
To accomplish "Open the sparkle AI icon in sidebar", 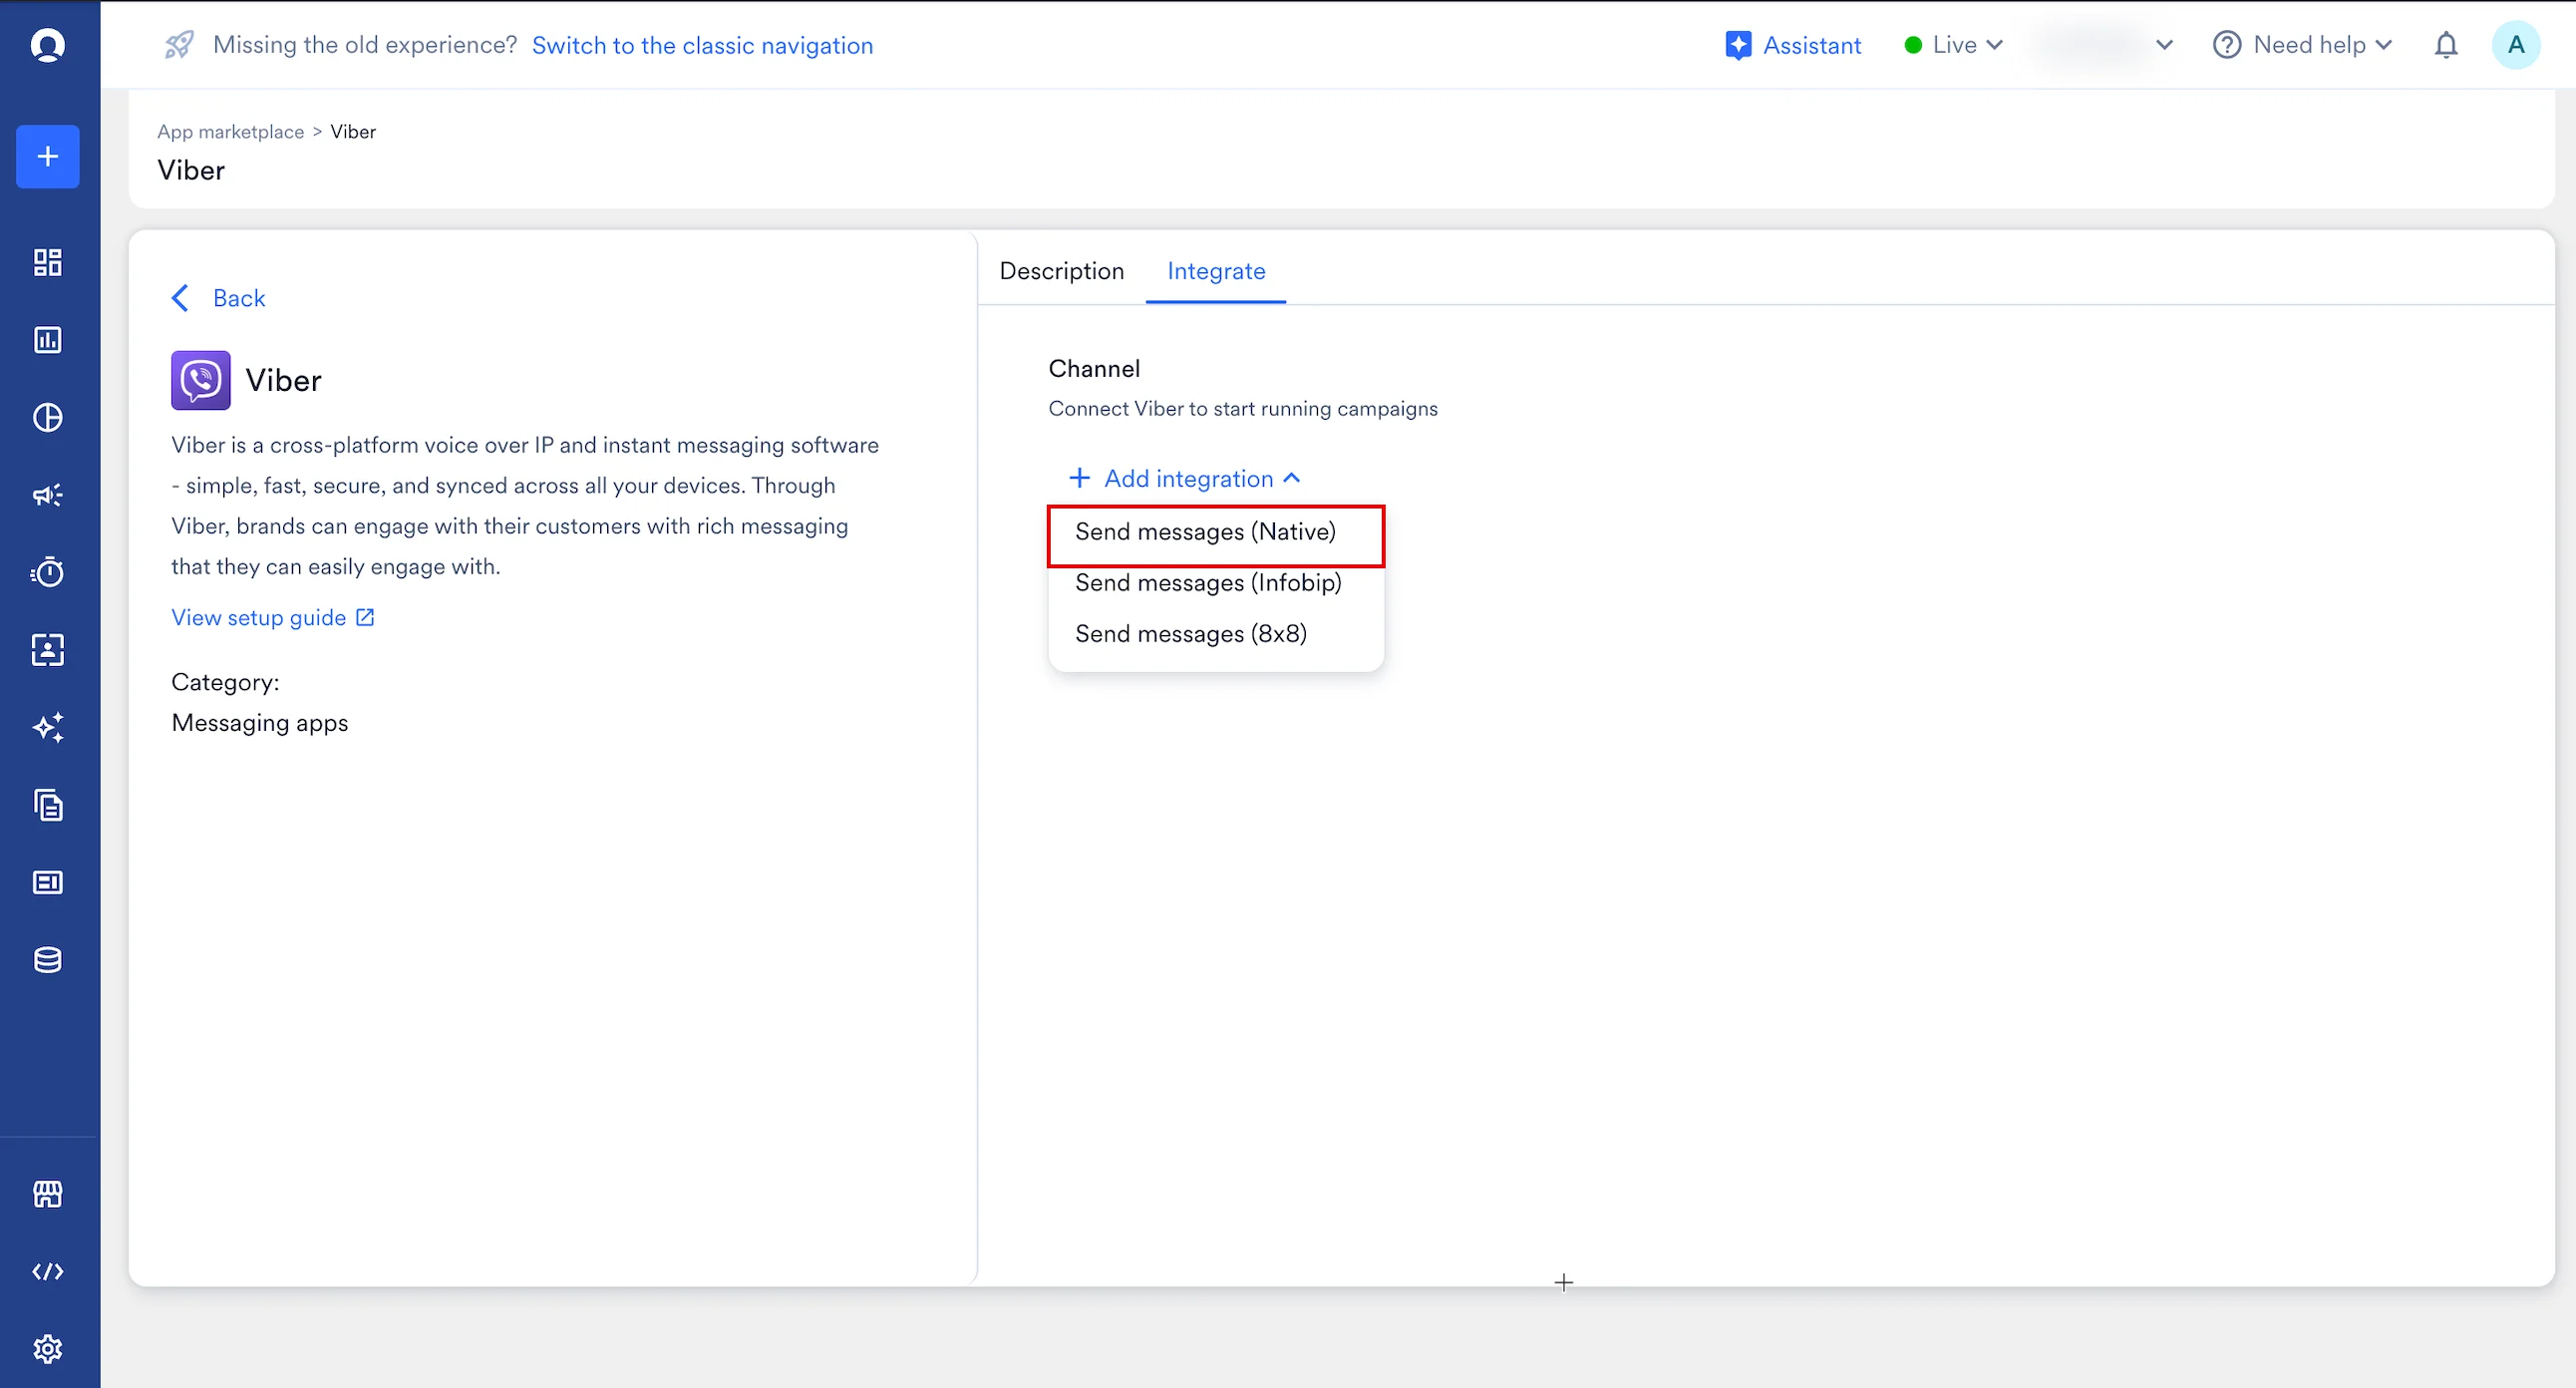I will click(48, 727).
